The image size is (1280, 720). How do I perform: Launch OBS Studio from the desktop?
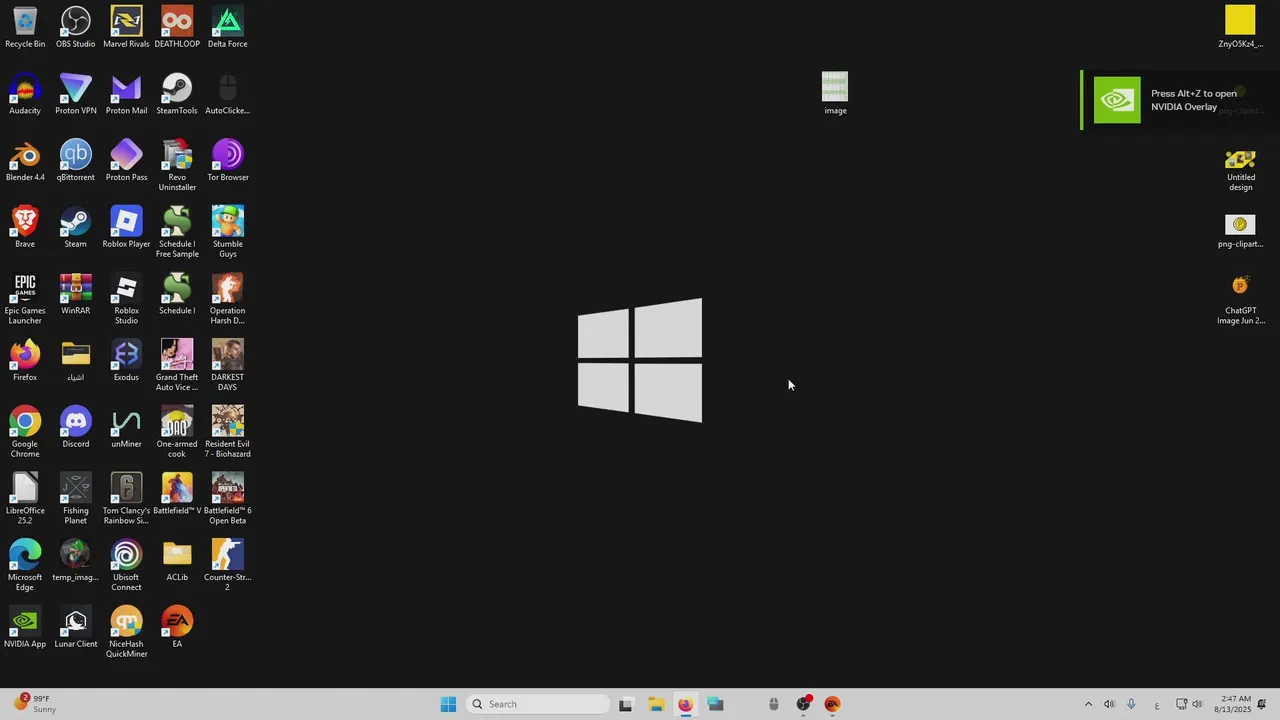(76, 27)
